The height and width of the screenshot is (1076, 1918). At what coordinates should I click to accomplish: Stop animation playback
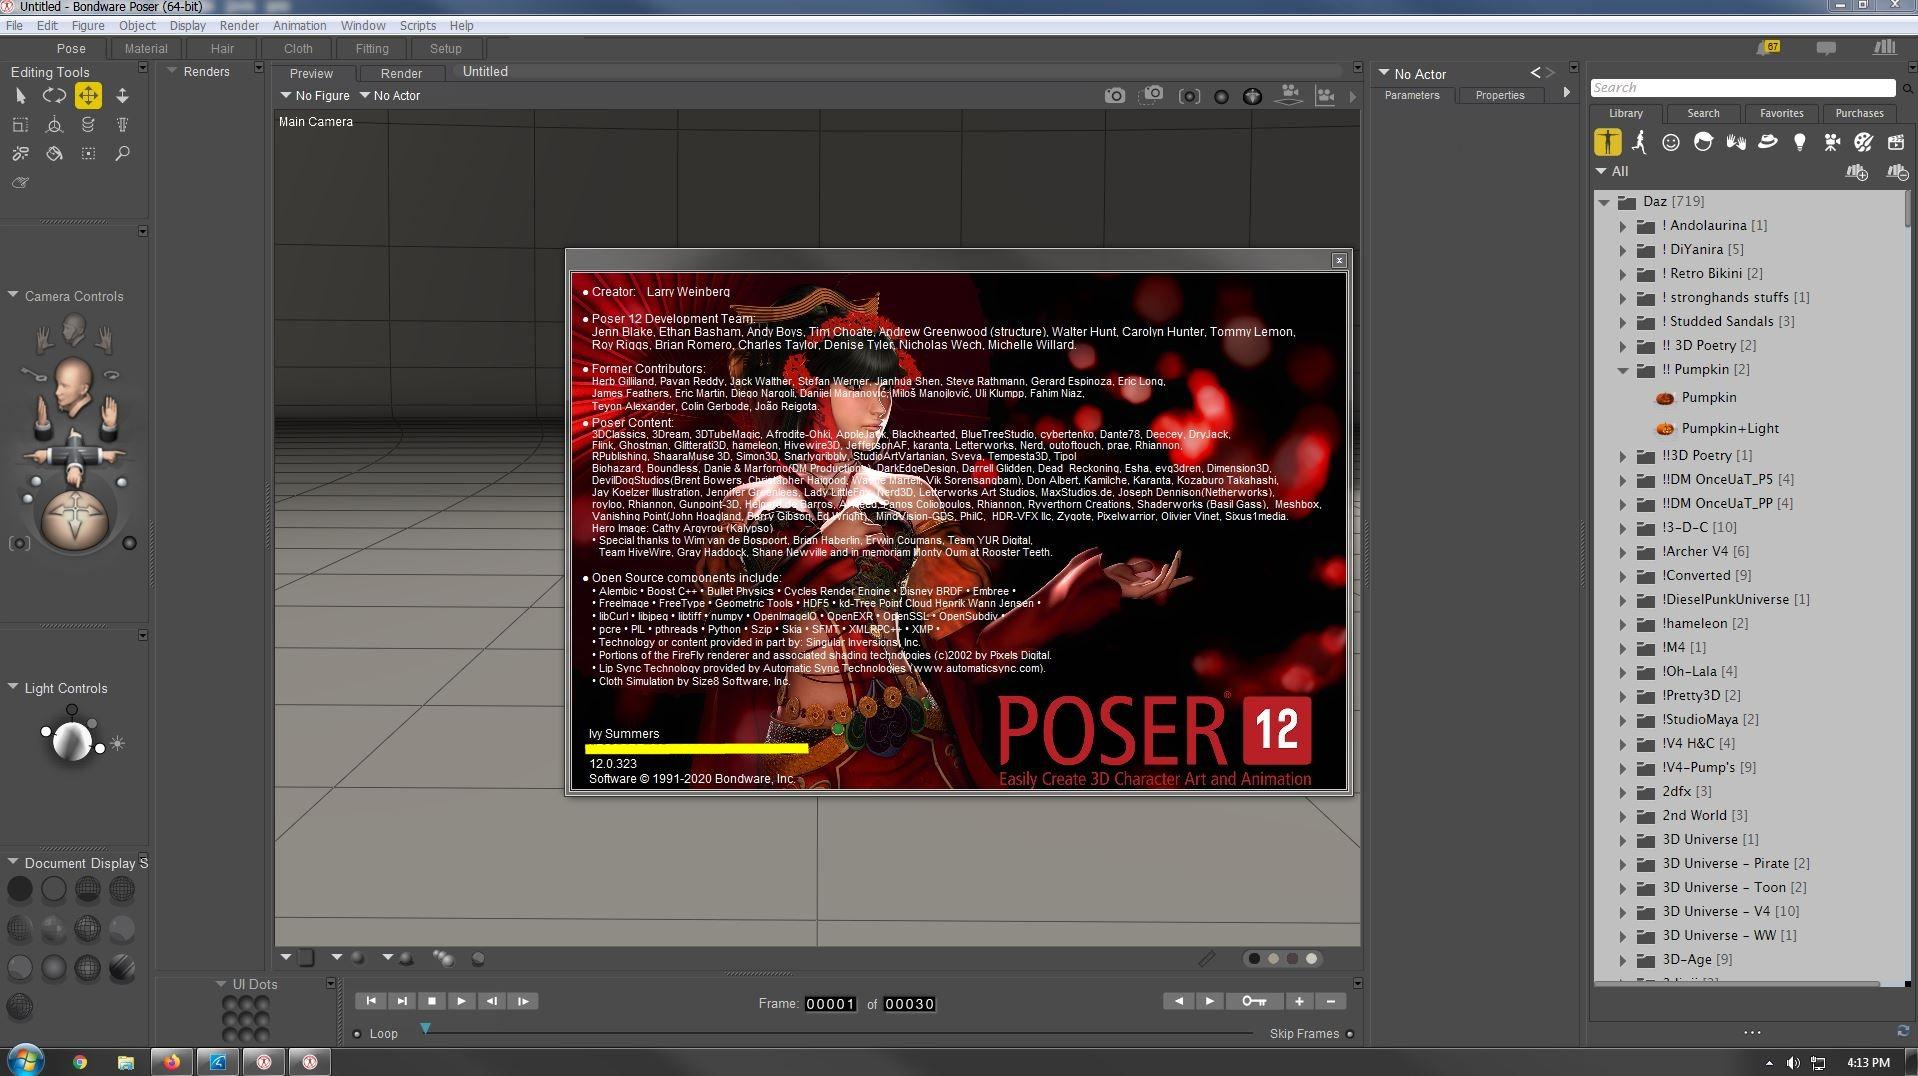tap(431, 1001)
